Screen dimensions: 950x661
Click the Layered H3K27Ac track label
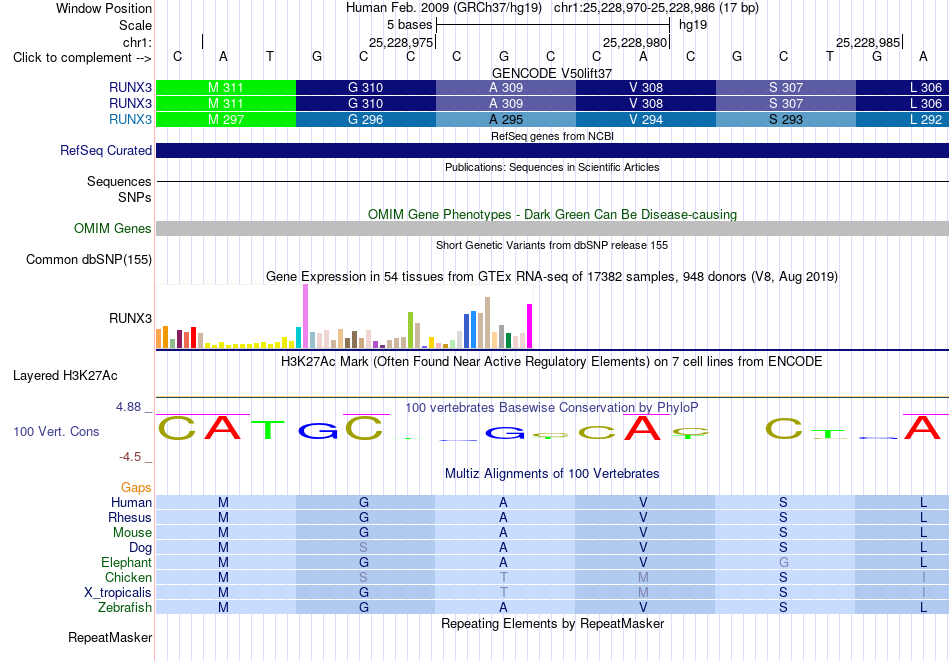65,376
